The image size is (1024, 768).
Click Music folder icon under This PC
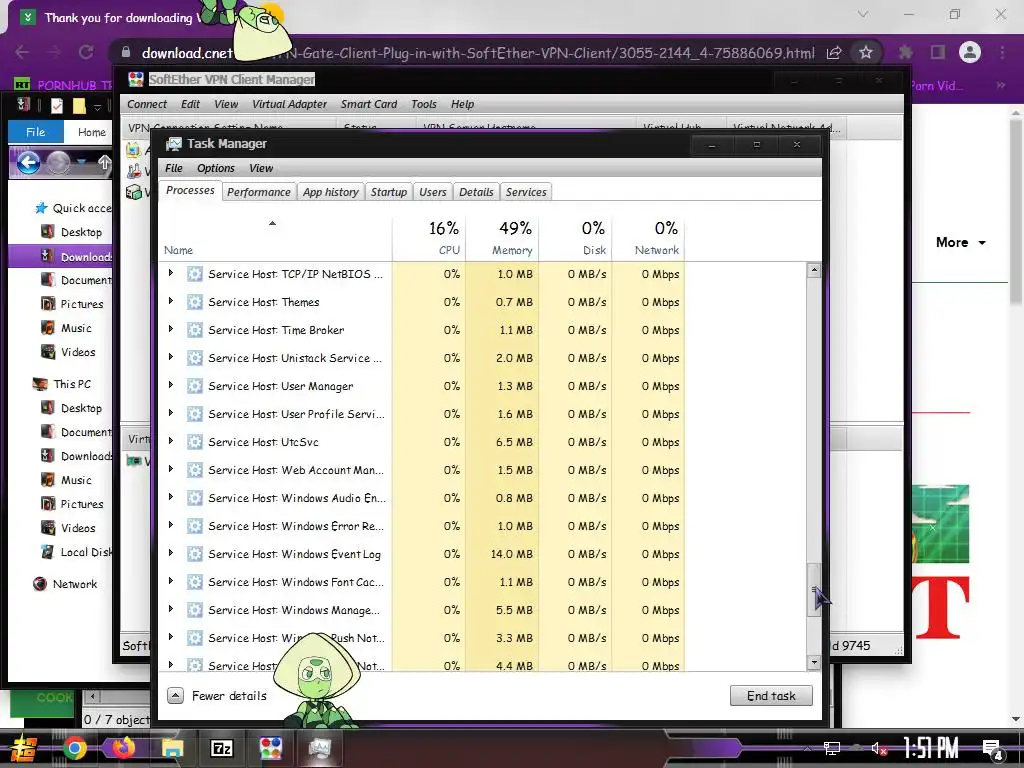tap(48, 480)
